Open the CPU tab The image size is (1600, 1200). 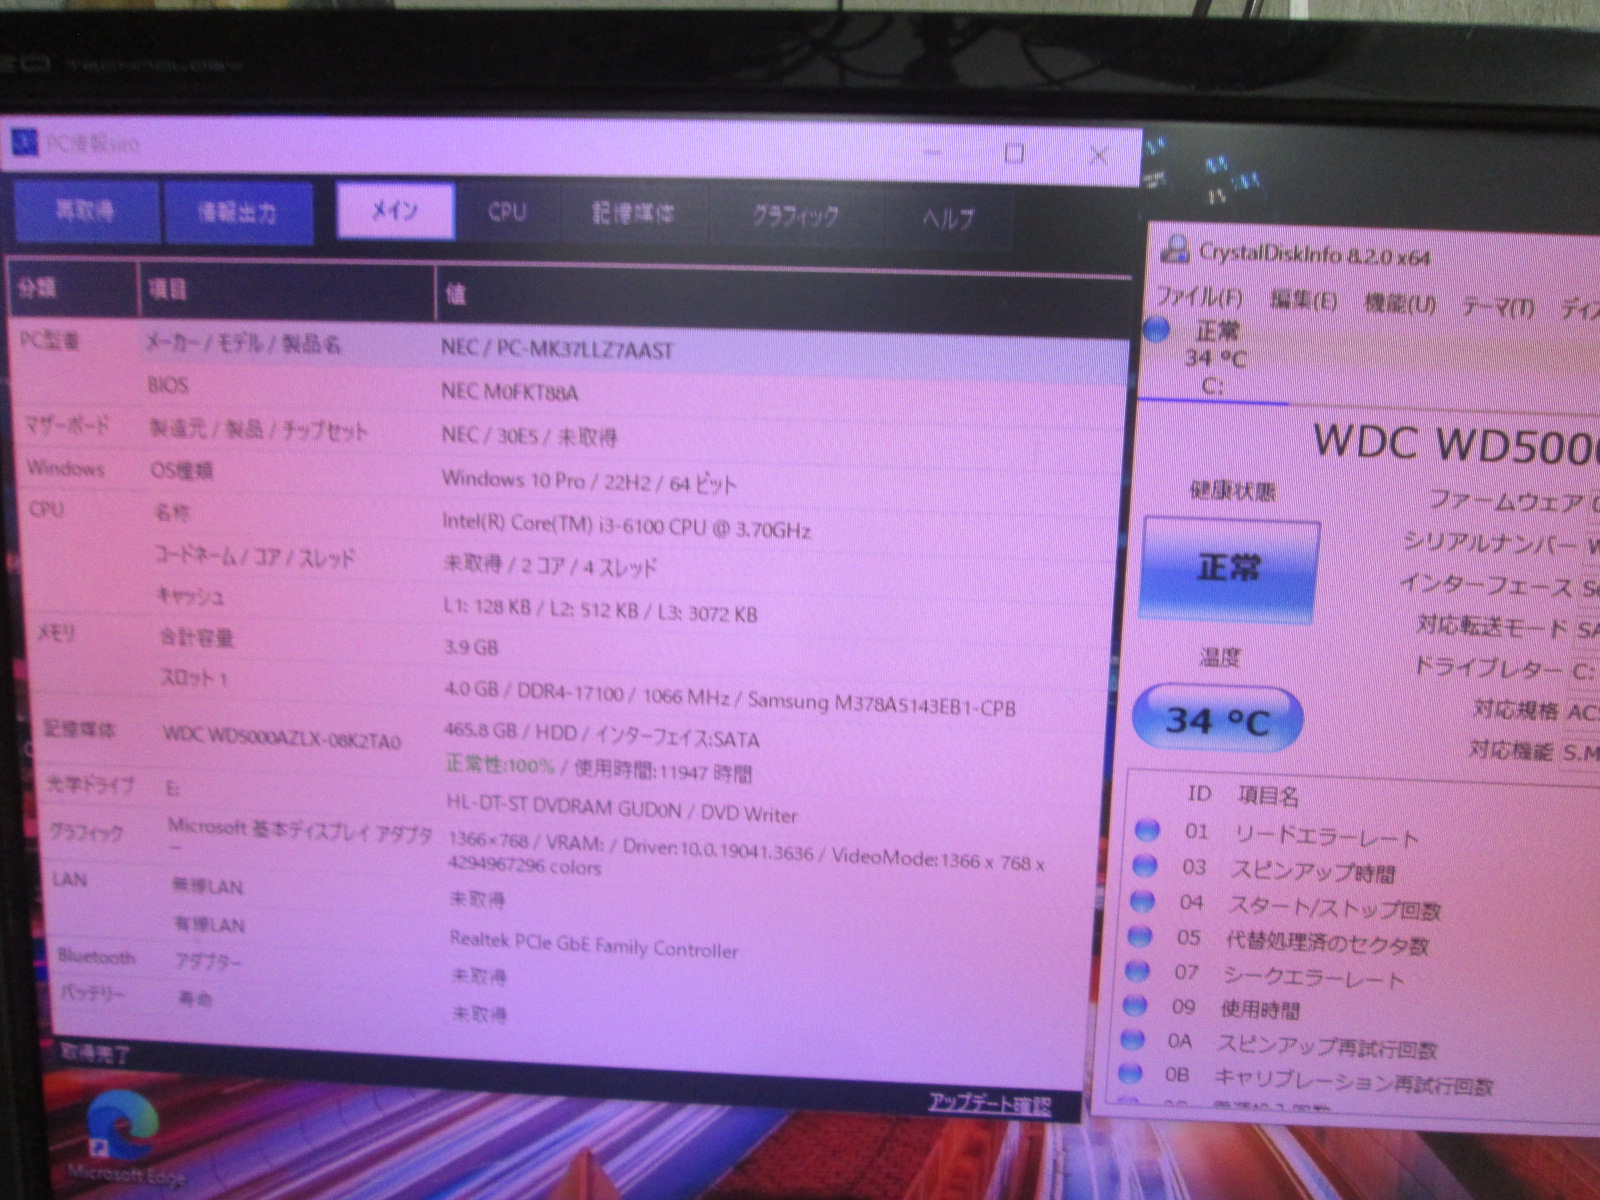[x=508, y=212]
